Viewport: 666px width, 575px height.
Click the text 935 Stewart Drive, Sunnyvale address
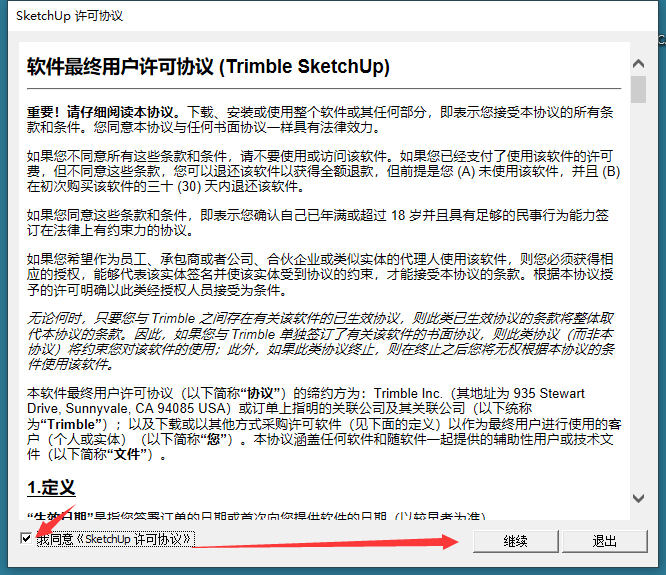[306, 400]
